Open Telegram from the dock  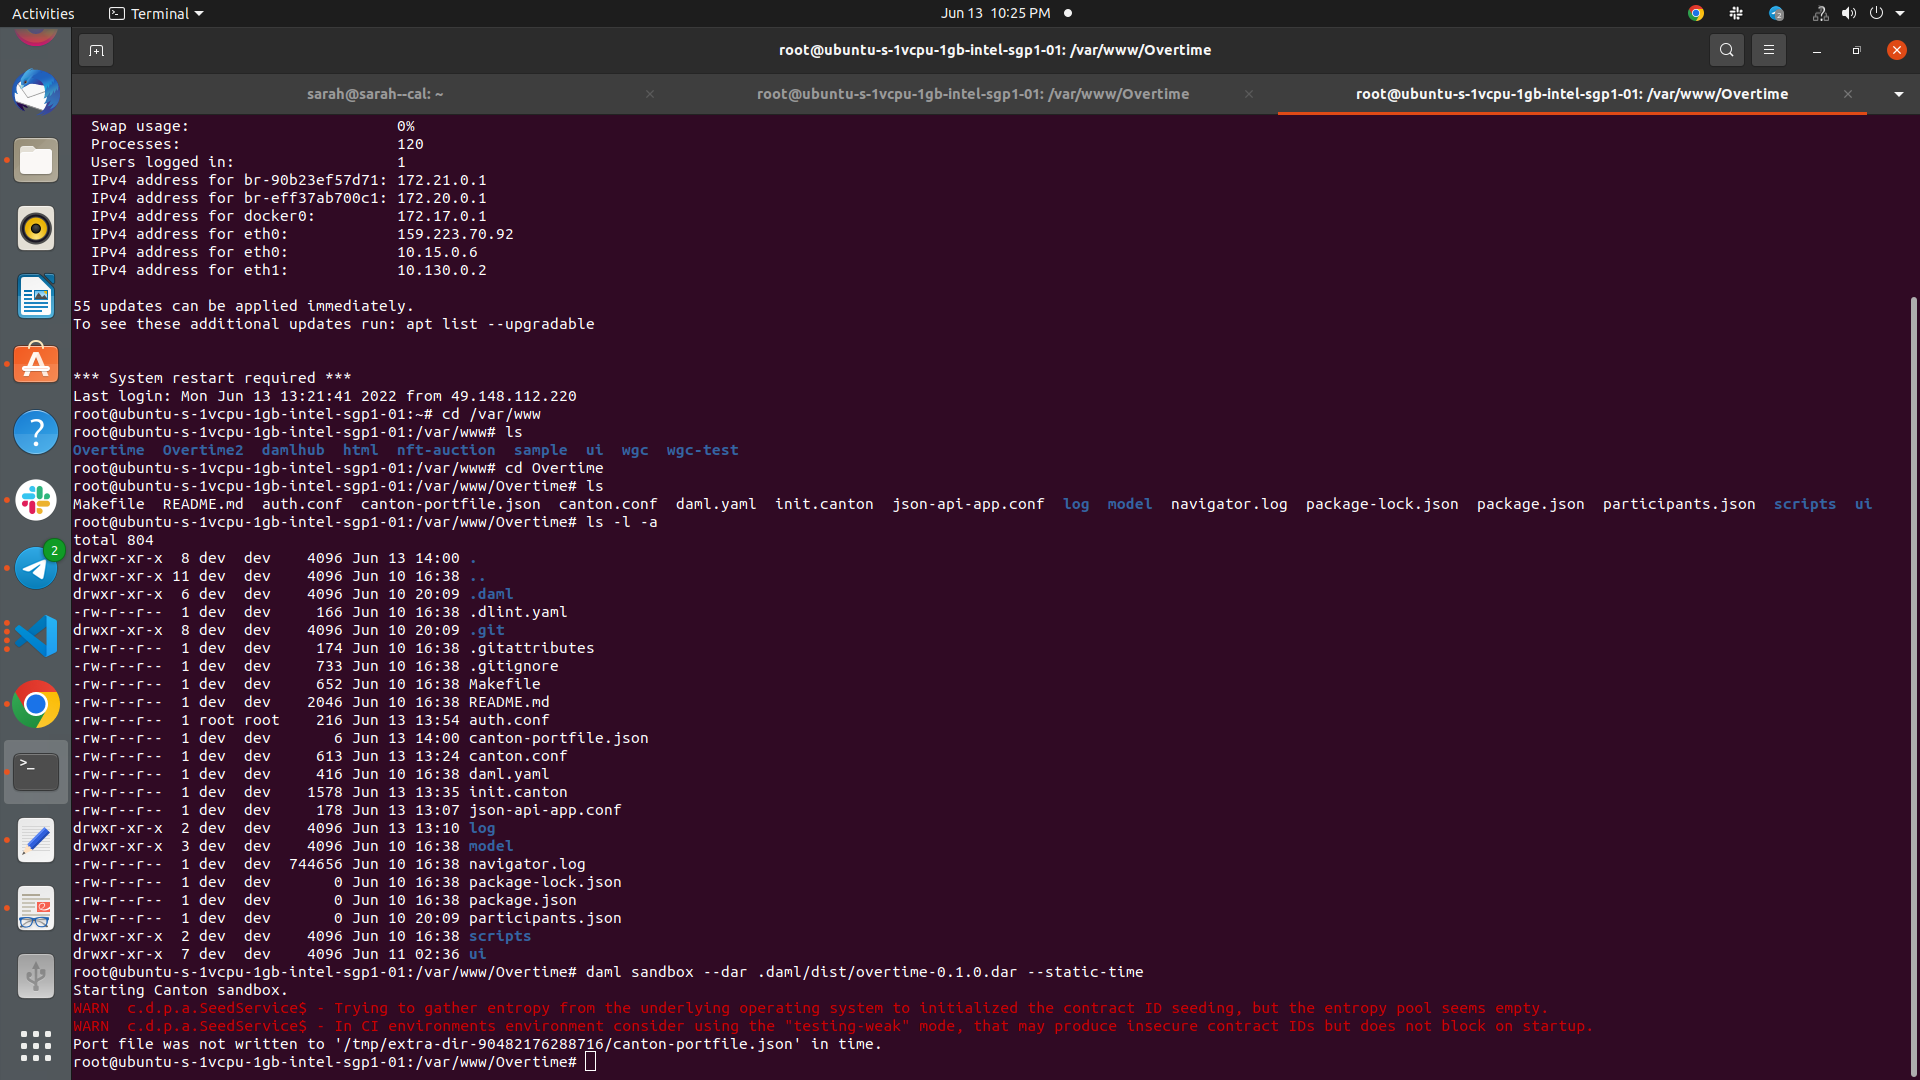click(36, 568)
